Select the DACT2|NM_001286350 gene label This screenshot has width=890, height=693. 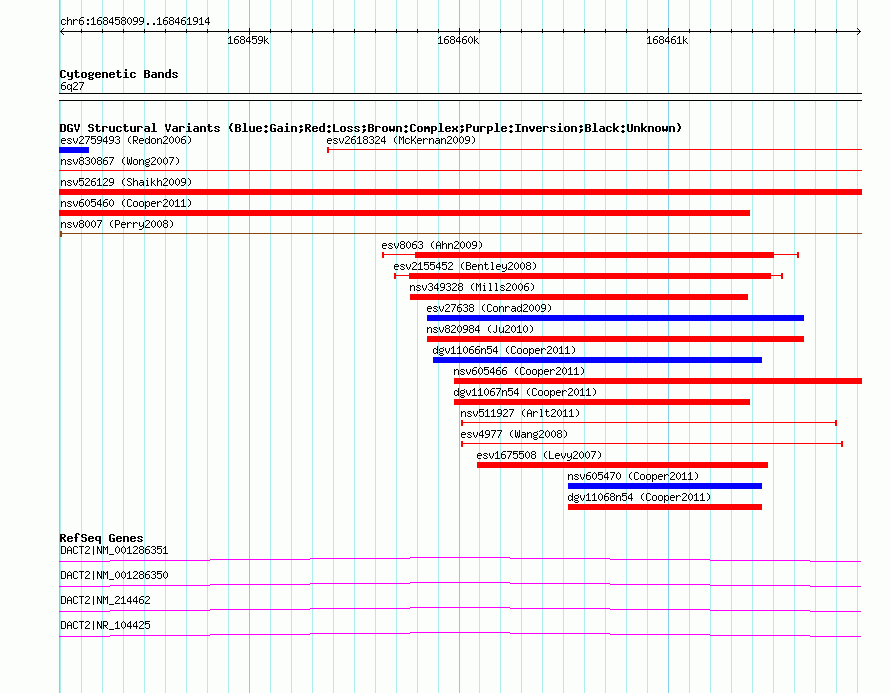(x=114, y=576)
